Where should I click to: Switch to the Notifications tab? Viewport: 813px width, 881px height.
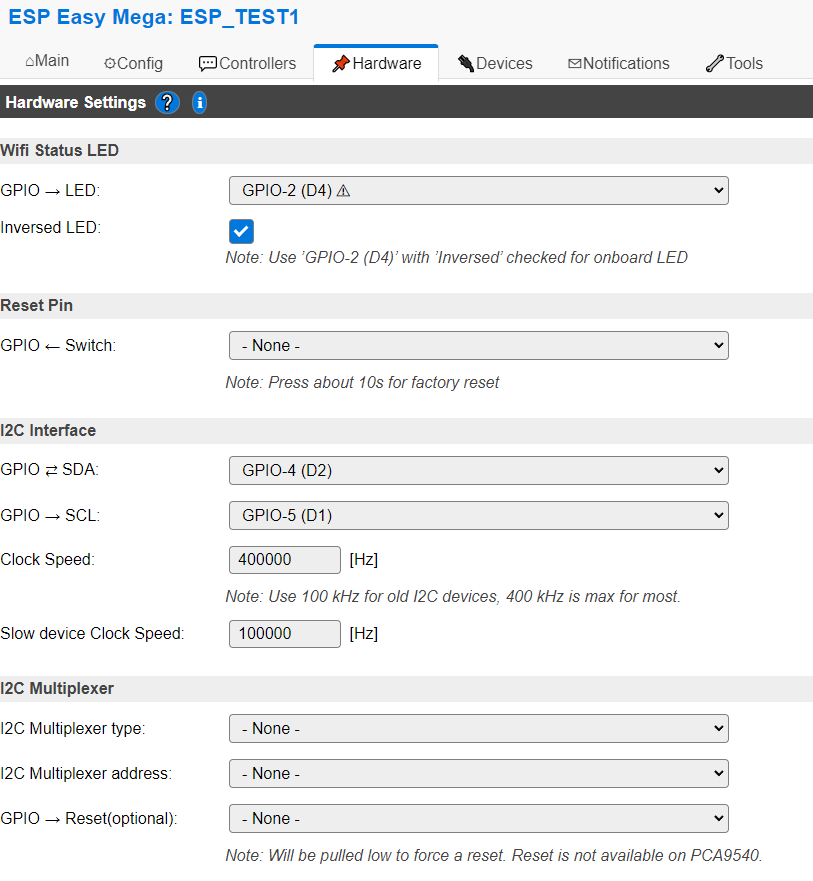tap(619, 63)
